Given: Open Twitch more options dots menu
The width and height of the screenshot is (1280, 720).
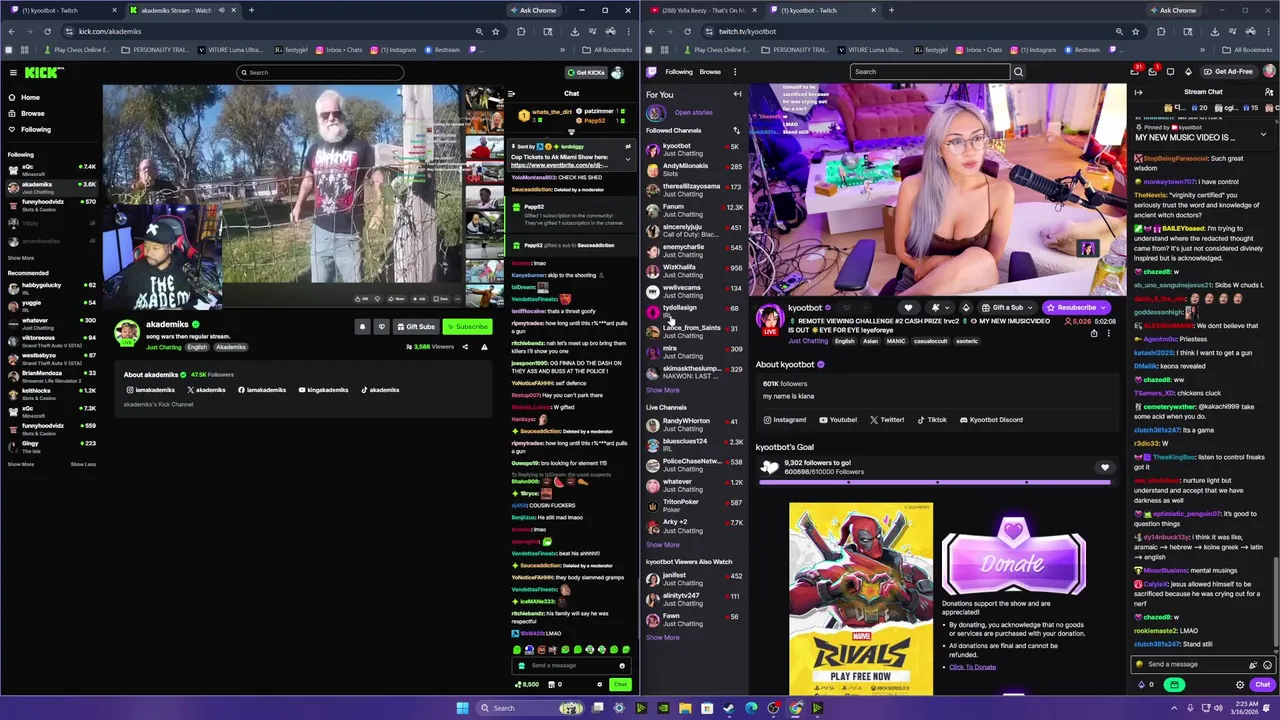Looking at the screenshot, I should (x=735, y=72).
